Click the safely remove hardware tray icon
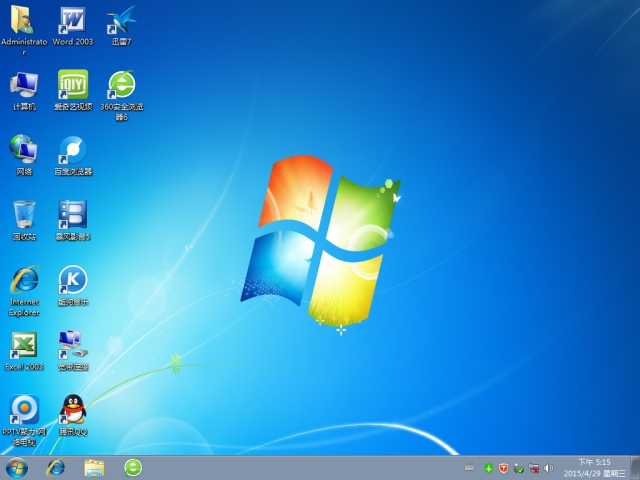Viewport: 640px width, 480px height. point(519,468)
